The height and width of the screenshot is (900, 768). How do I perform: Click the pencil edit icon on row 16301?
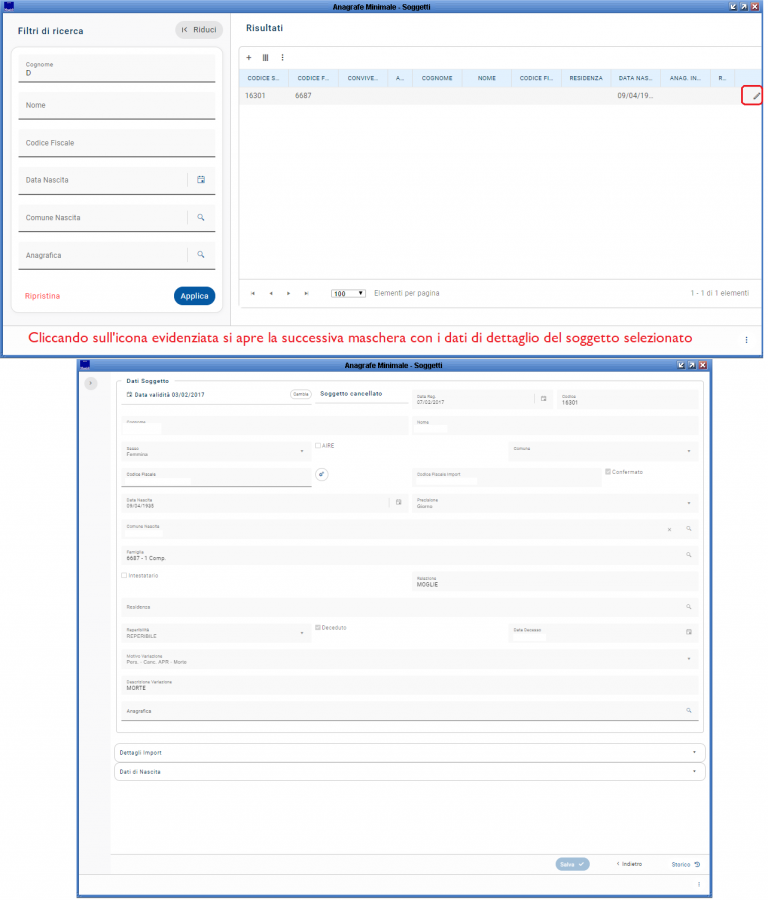[759, 96]
